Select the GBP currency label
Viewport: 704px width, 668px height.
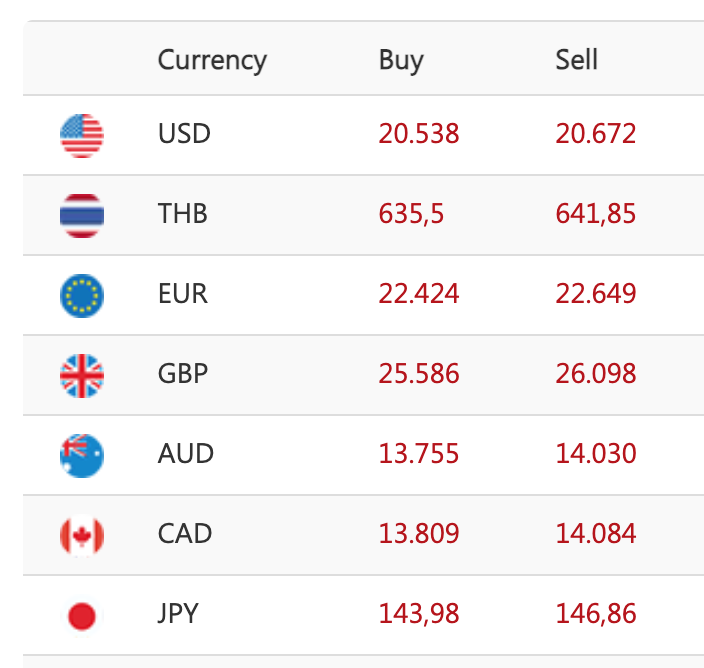coord(183,374)
